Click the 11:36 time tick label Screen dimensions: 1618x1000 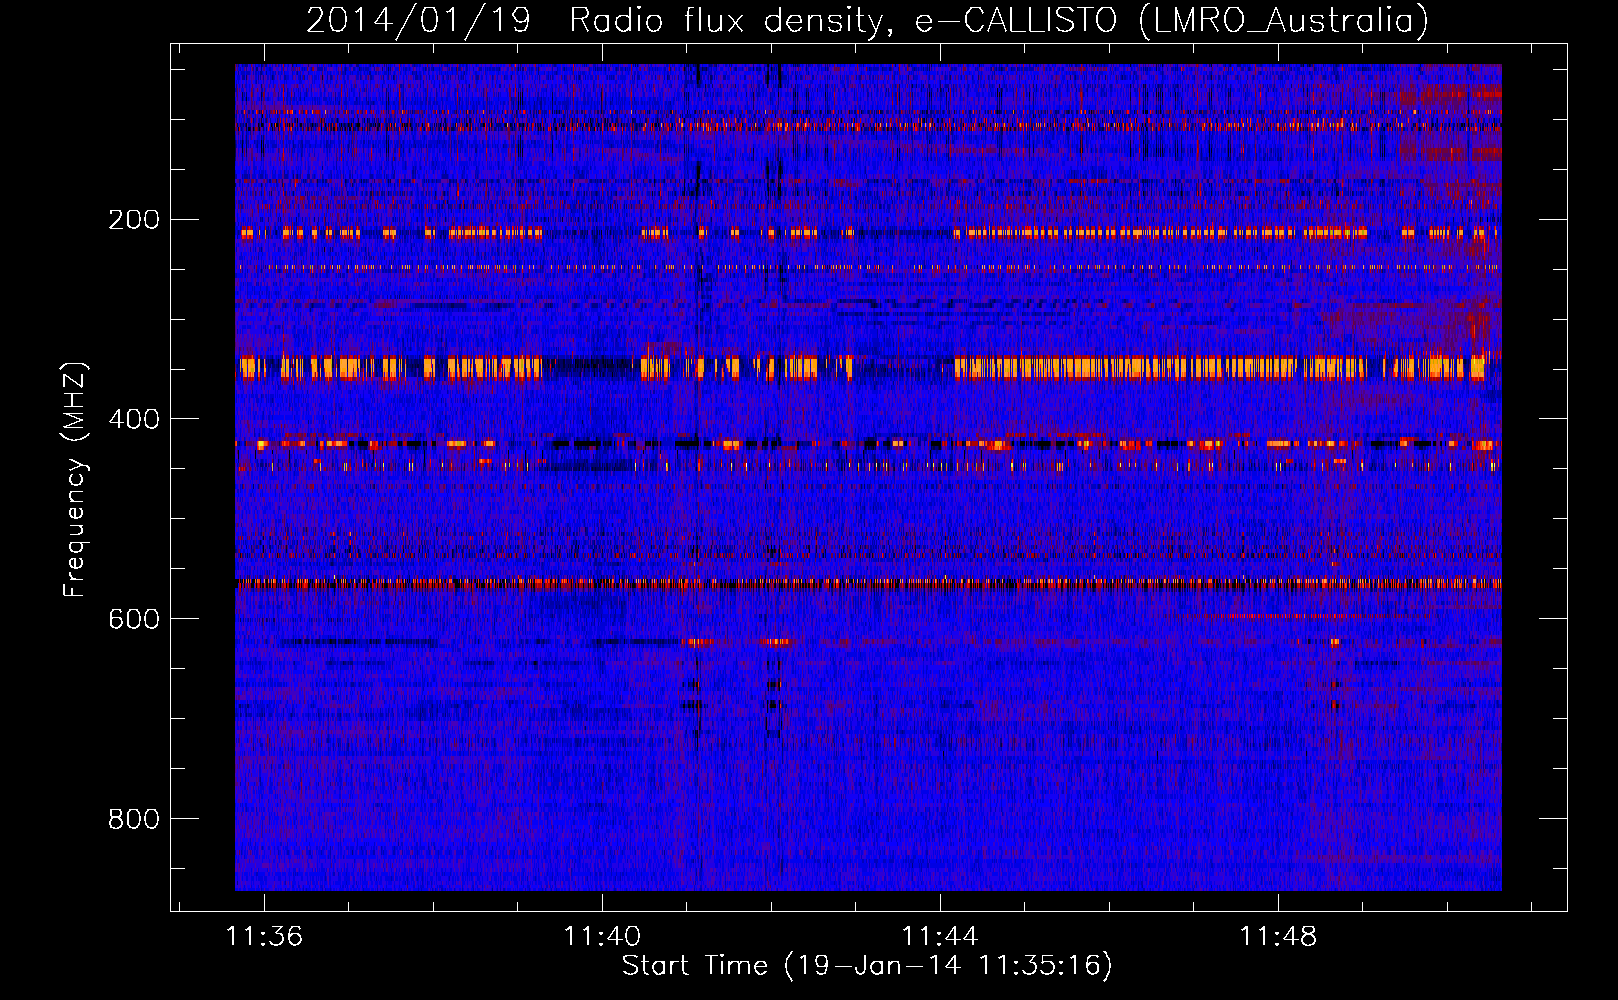click(x=264, y=937)
